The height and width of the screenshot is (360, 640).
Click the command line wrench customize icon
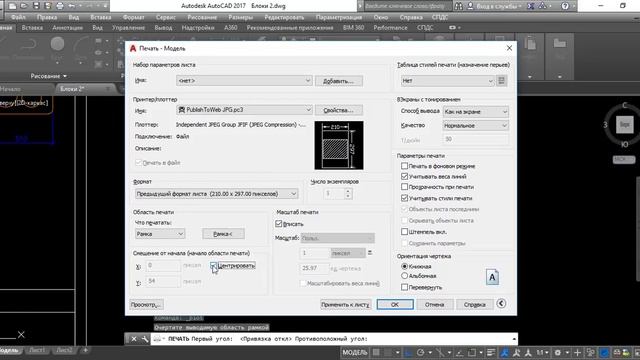pyautogui.click(x=144, y=338)
